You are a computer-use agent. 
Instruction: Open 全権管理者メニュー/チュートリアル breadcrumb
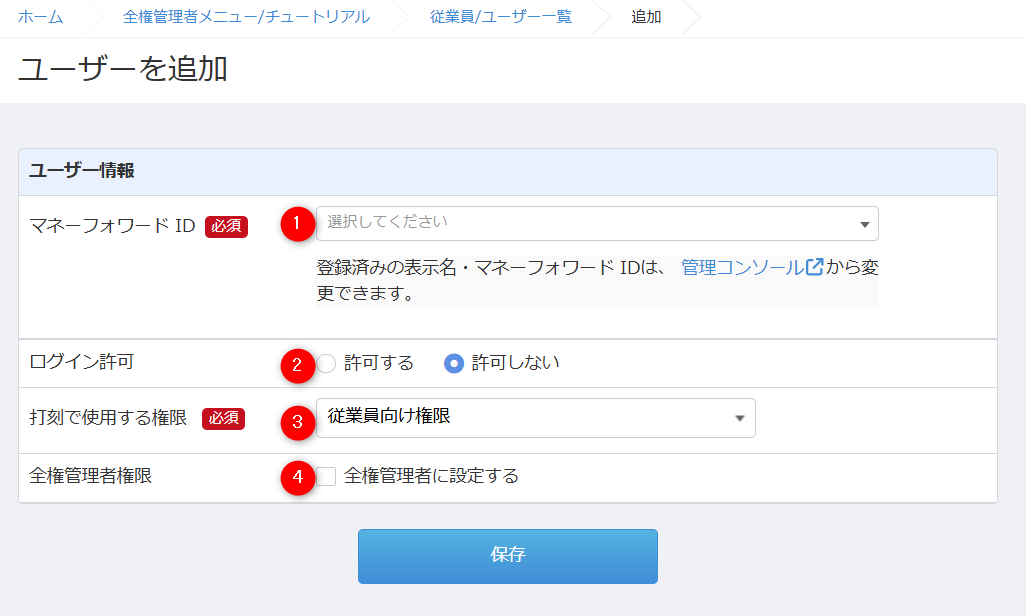click(245, 17)
